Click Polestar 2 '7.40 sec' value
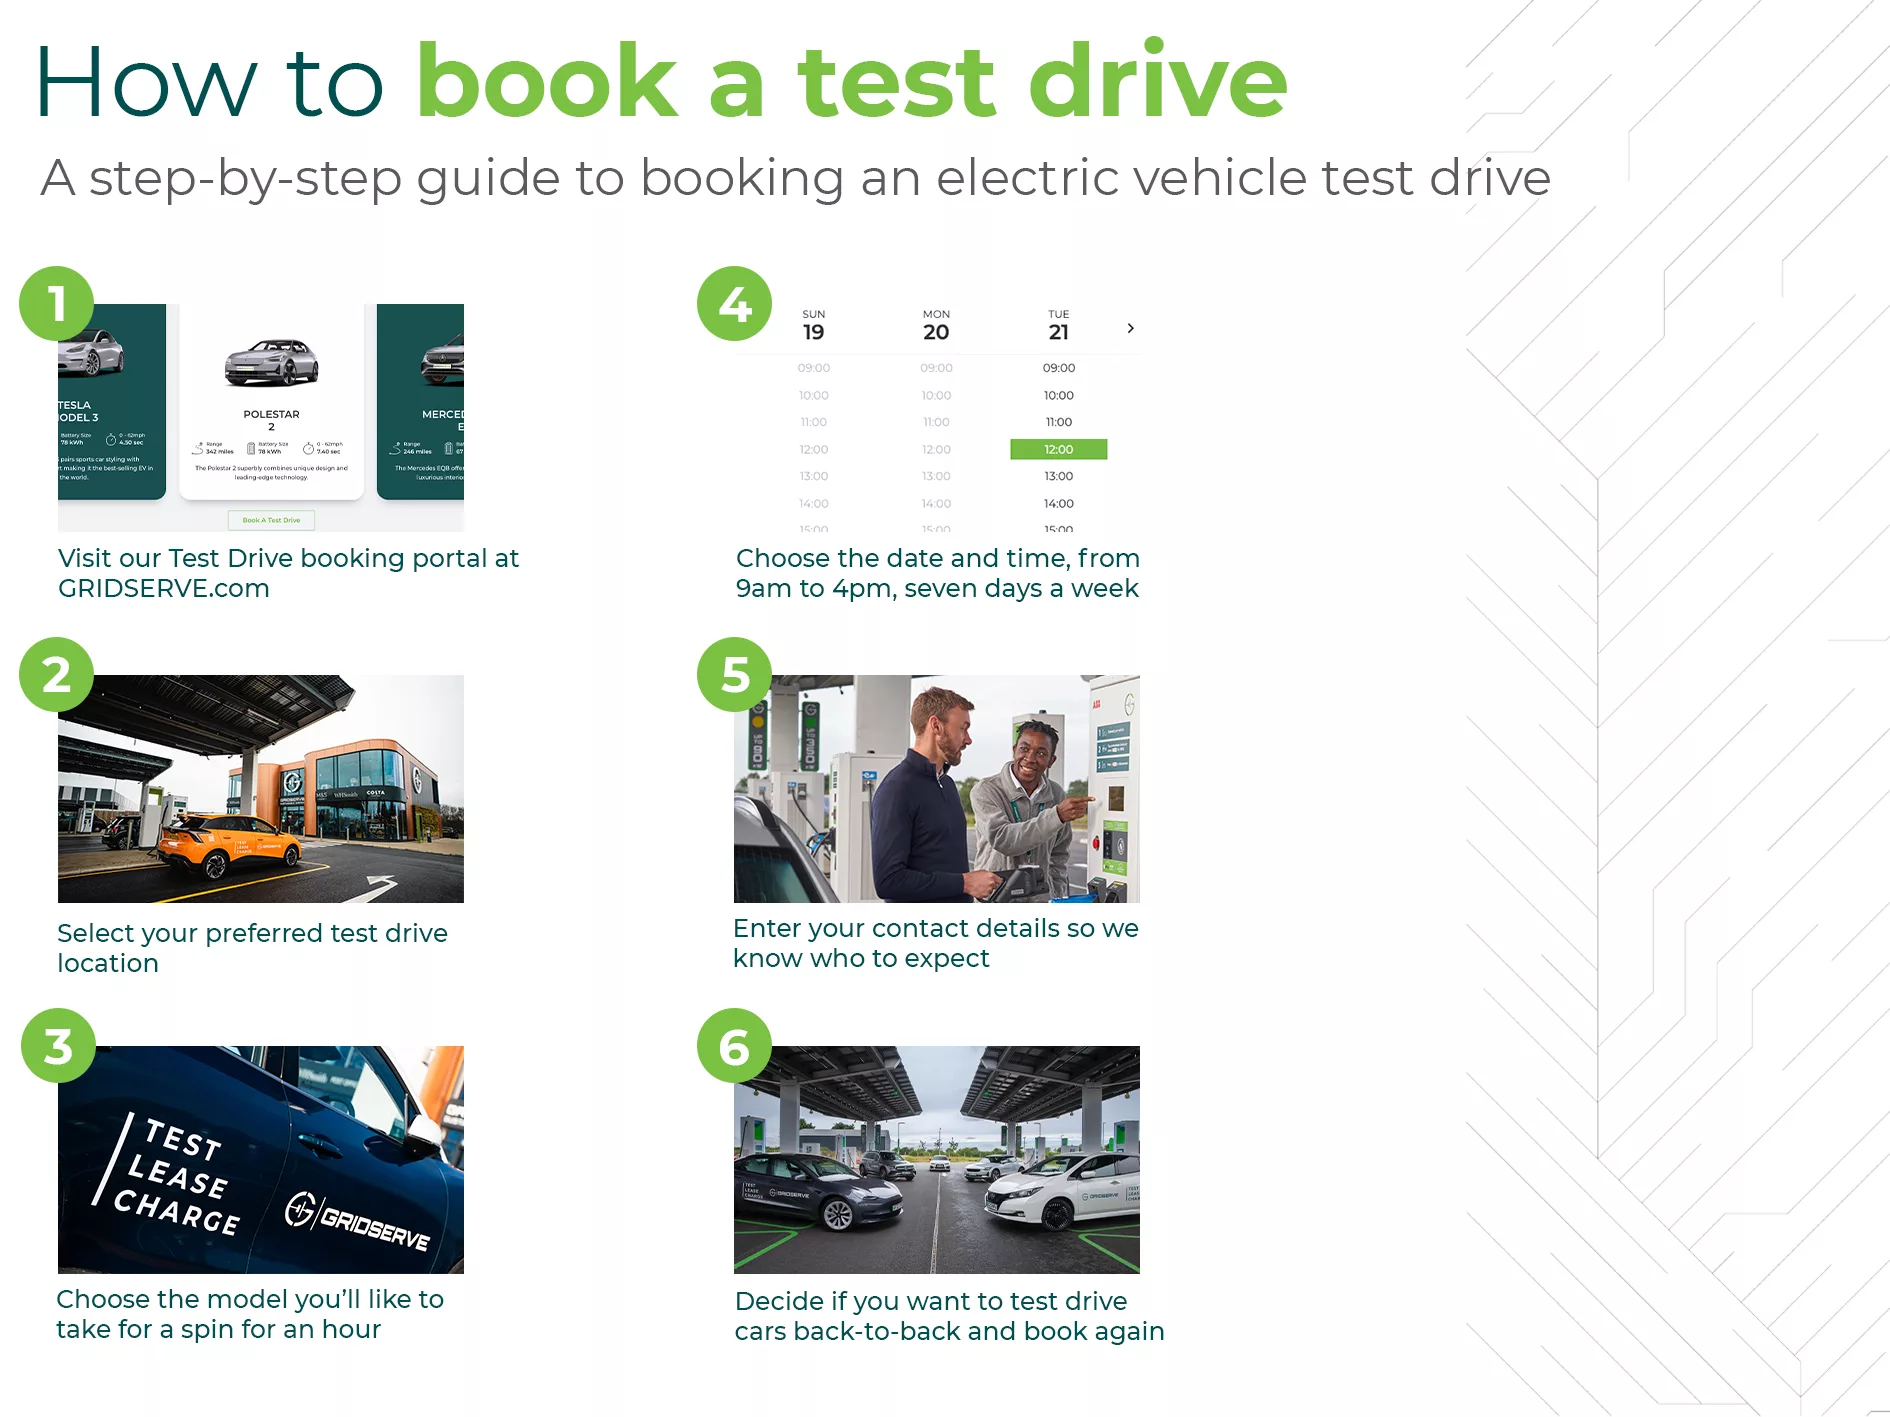 (x=328, y=451)
